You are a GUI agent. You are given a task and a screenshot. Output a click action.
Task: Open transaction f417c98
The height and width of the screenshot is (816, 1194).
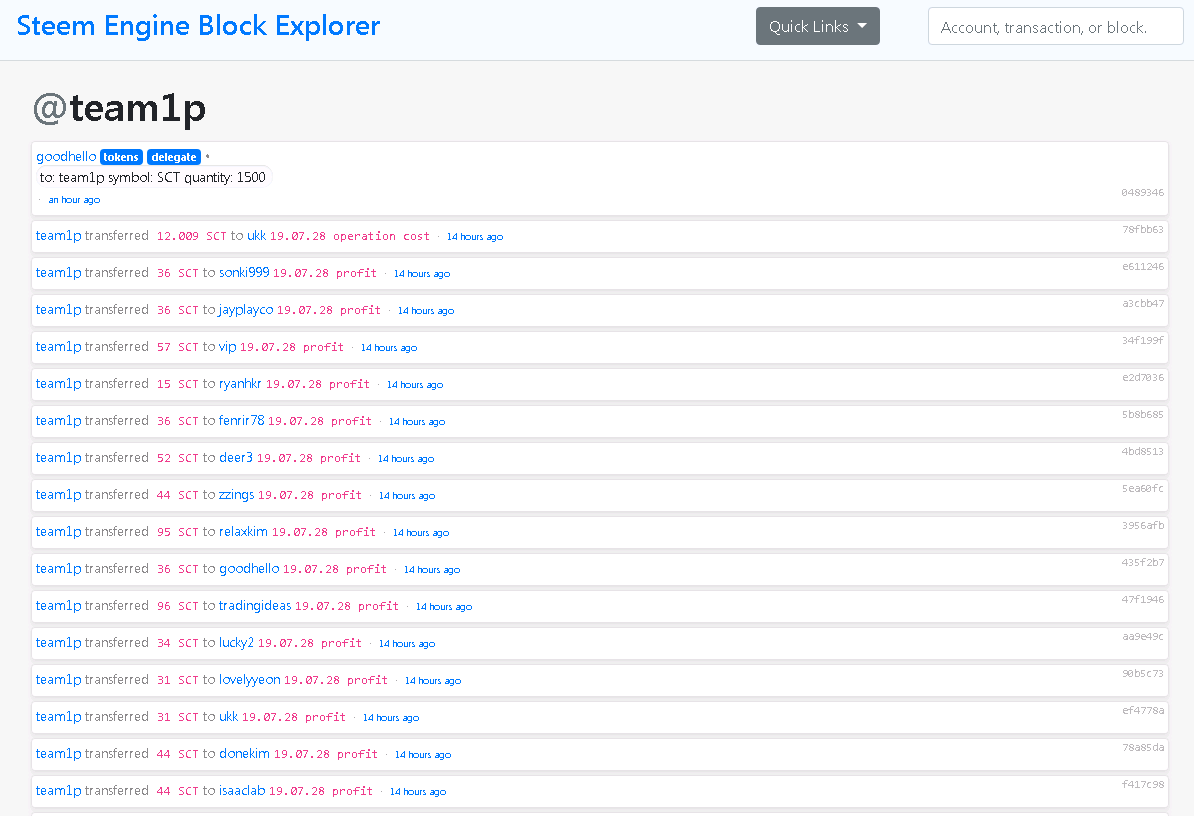point(1142,784)
